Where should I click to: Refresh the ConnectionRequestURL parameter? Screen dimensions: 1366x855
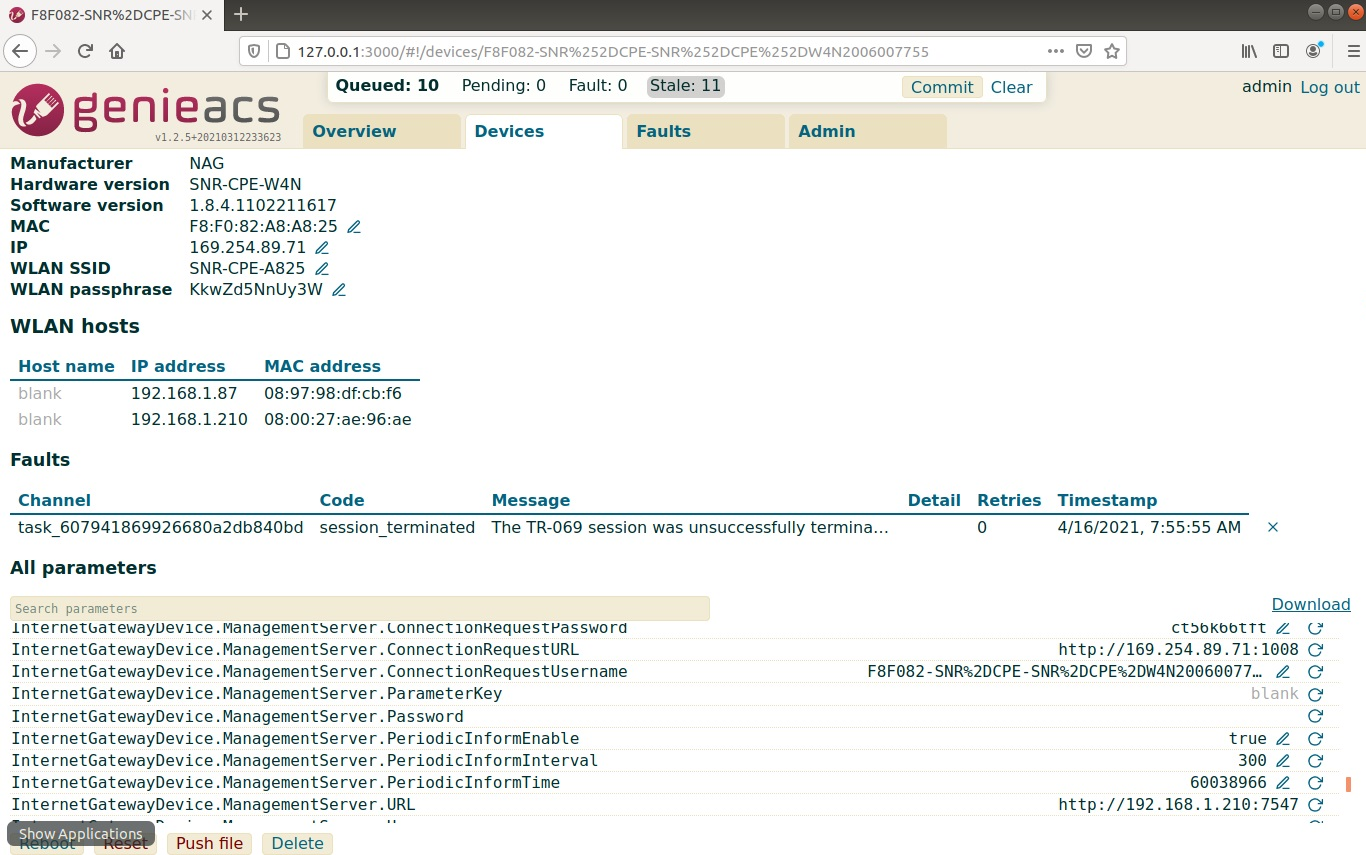(x=1316, y=650)
